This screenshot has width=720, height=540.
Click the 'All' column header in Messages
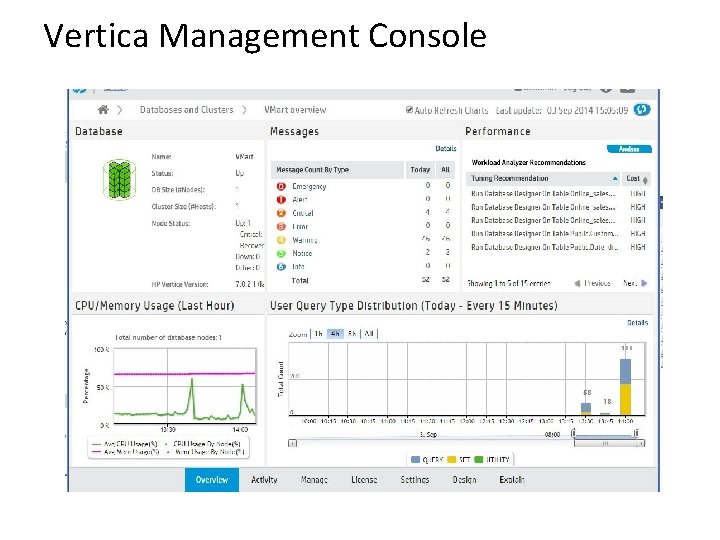445,170
